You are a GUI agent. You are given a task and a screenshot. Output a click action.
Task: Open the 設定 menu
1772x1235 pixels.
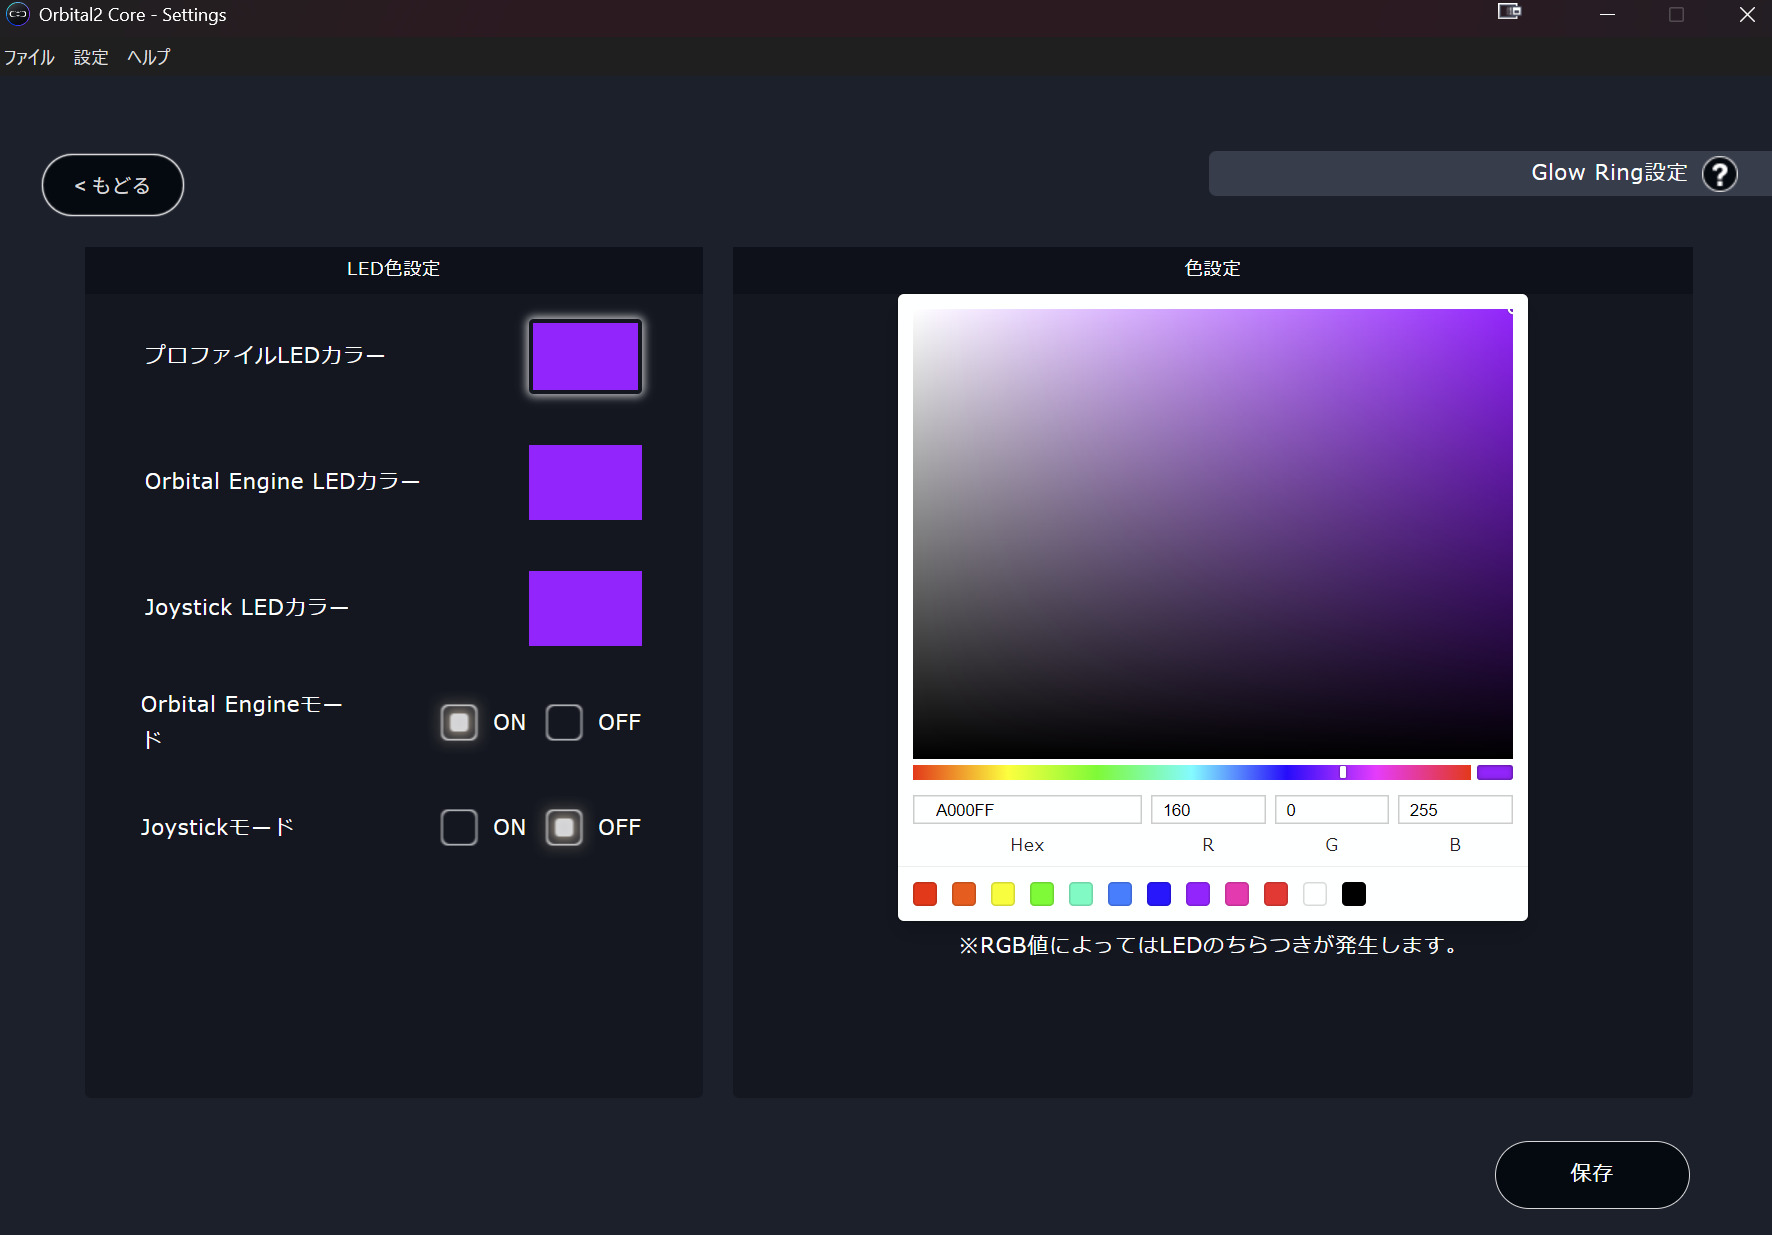tap(90, 57)
